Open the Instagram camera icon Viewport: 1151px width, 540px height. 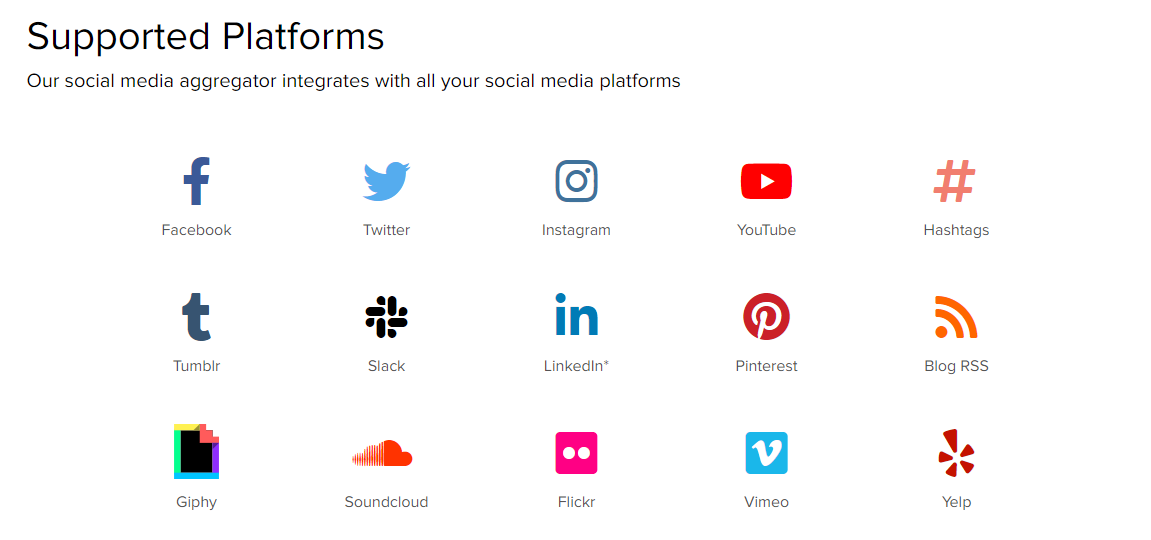pos(576,180)
